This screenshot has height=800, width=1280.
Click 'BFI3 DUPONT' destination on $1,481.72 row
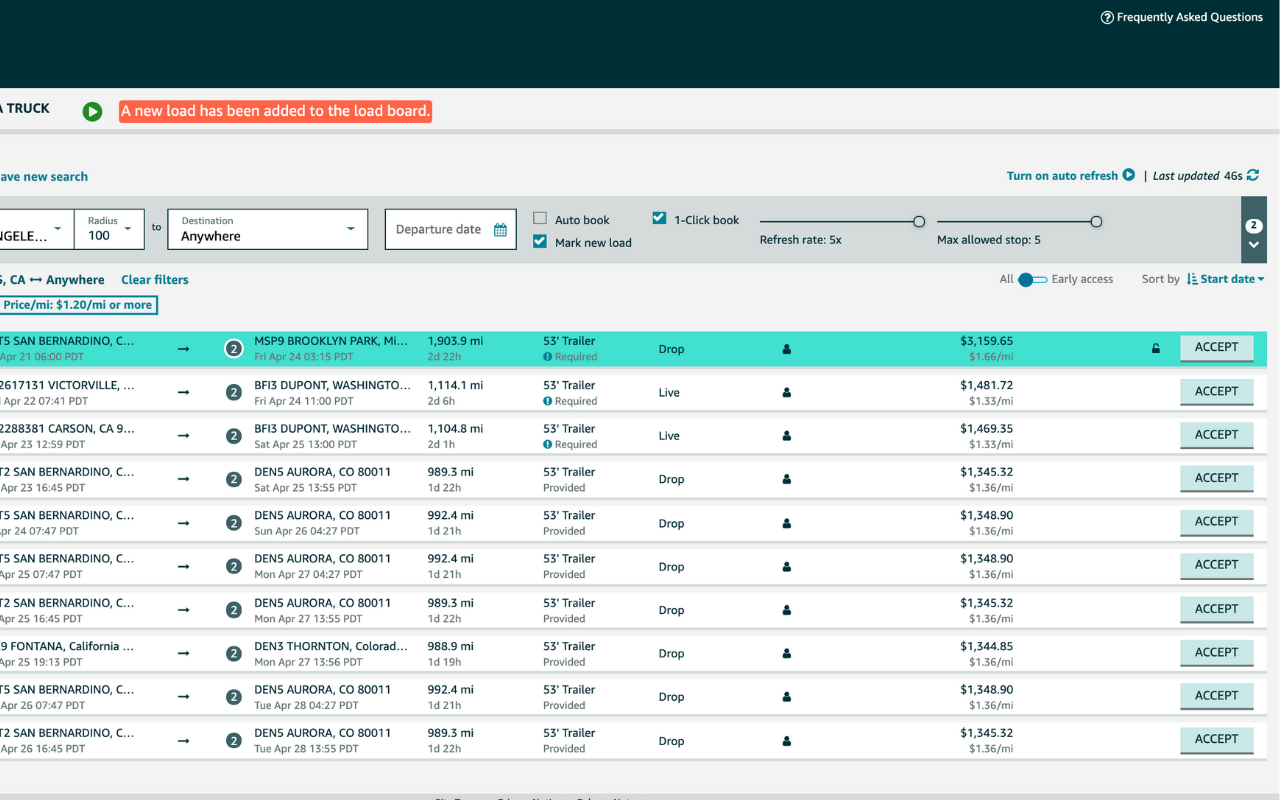332,385
